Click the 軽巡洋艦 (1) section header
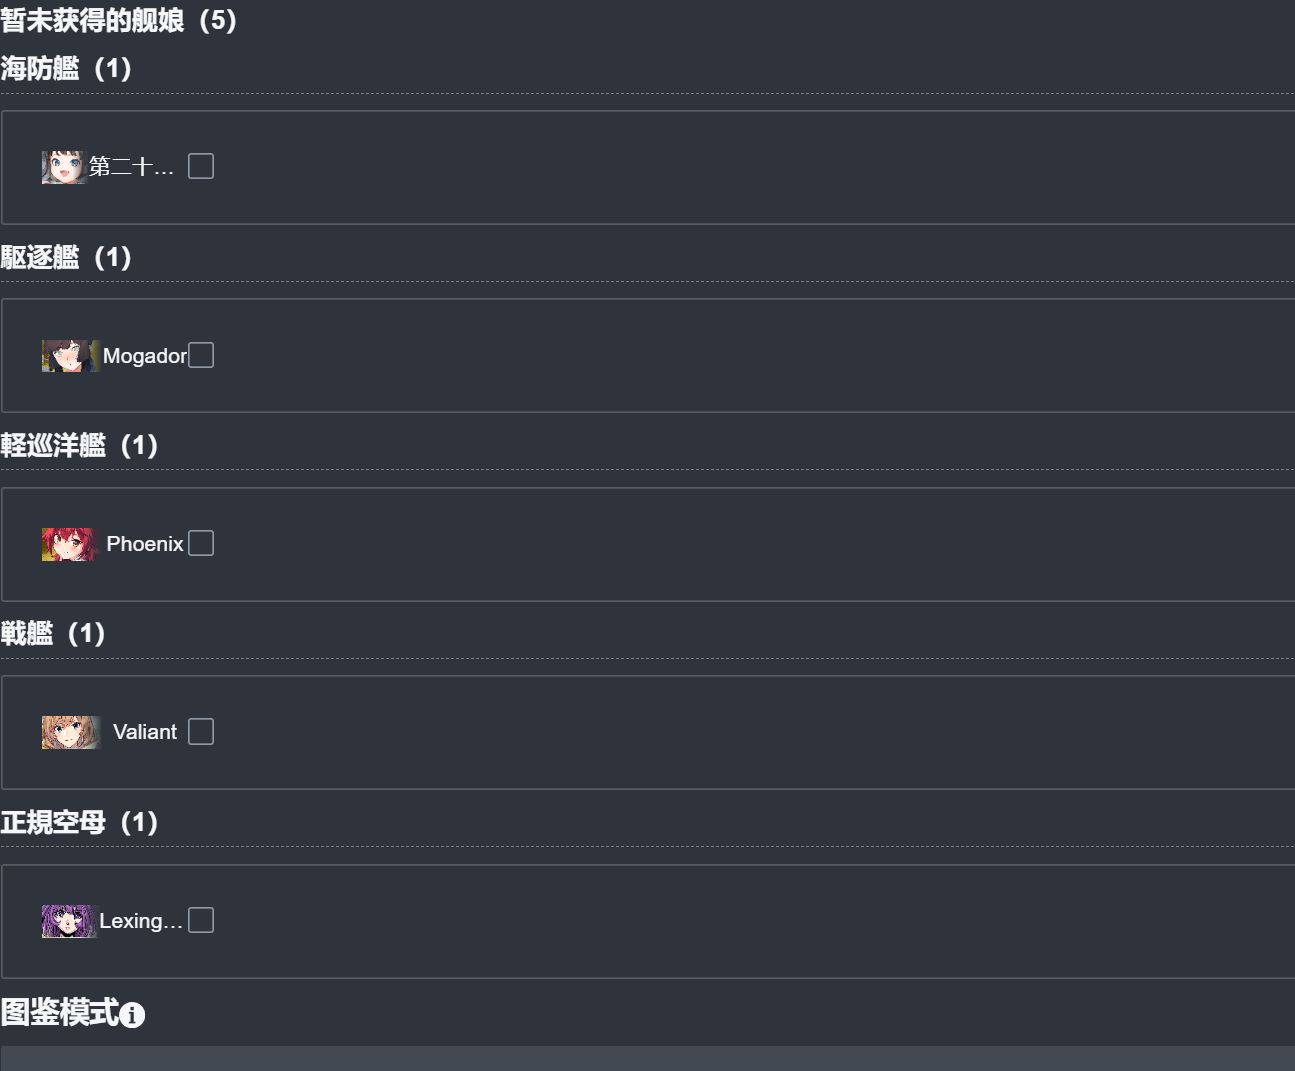Screen dimensions: 1295x1071 [79, 445]
